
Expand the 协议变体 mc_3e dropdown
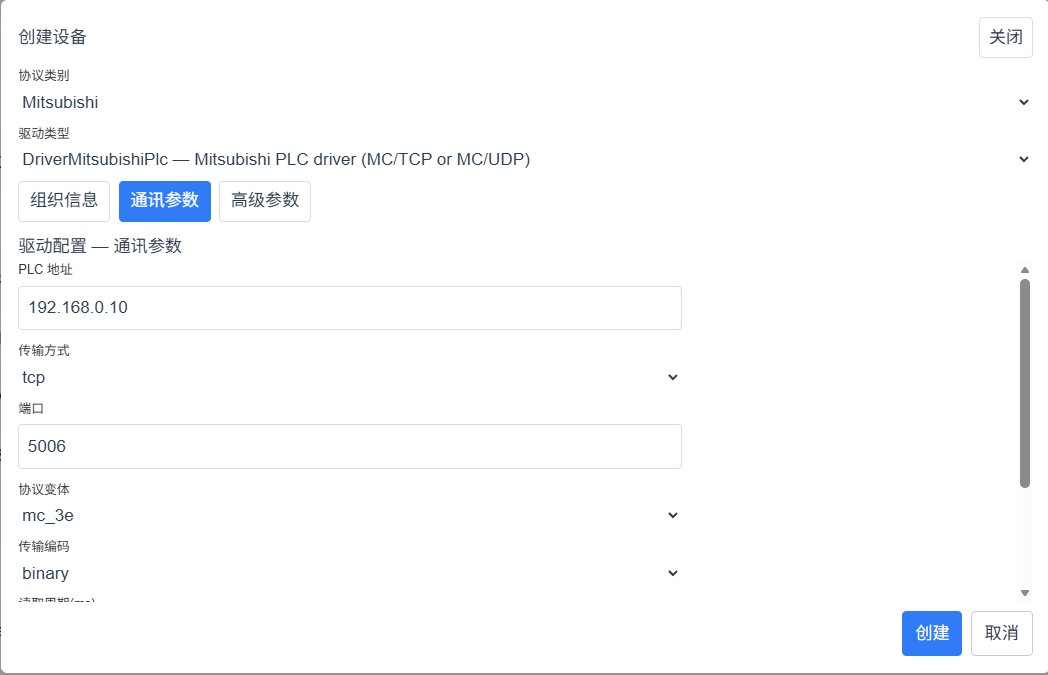[x=350, y=515]
